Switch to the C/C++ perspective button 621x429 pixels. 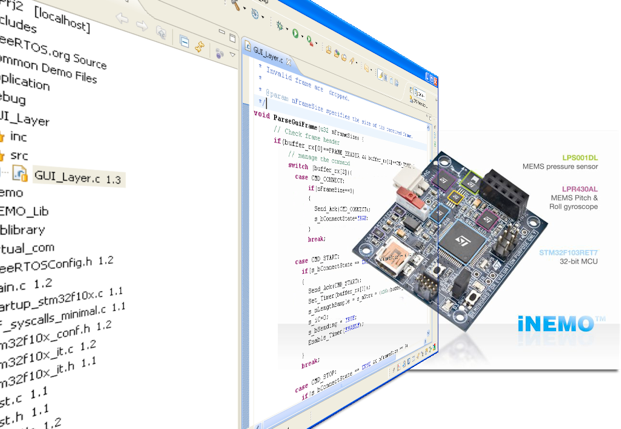[x=419, y=94]
